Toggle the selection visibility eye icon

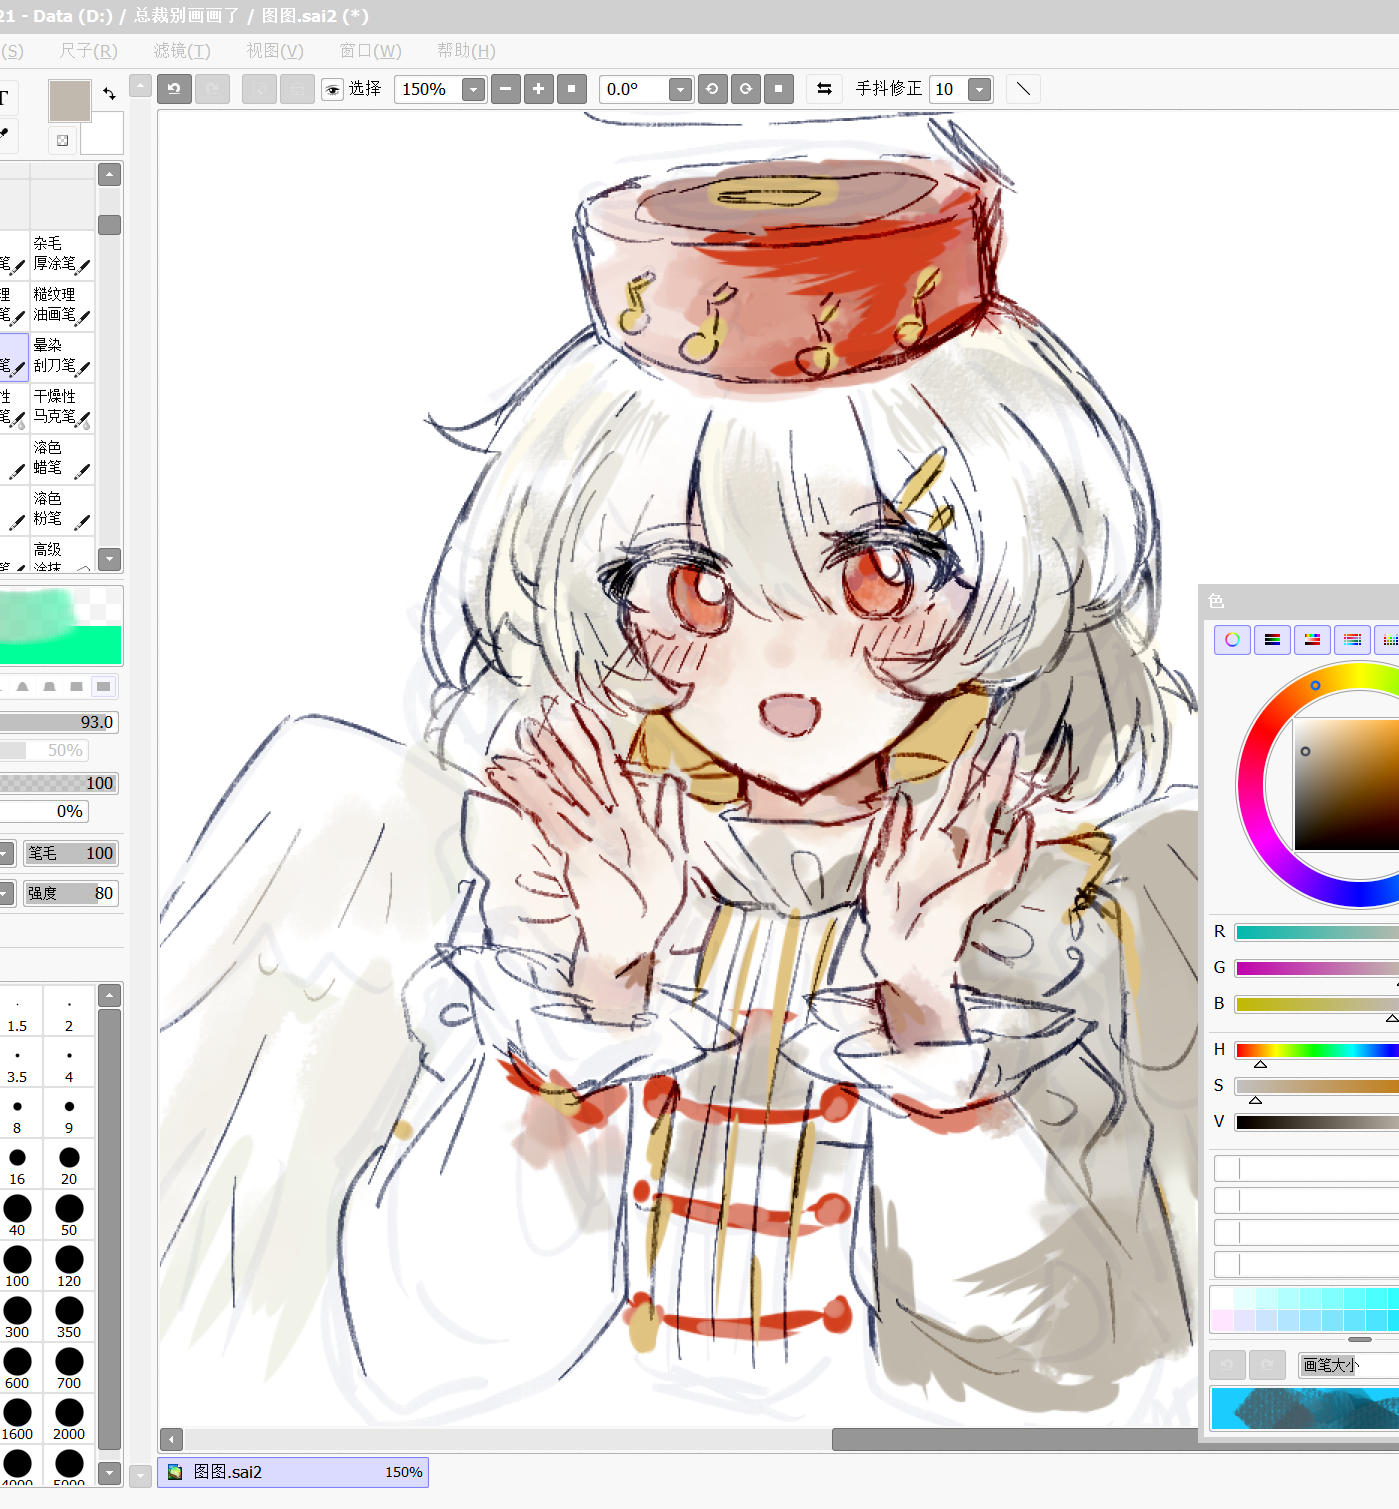click(332, 90)
